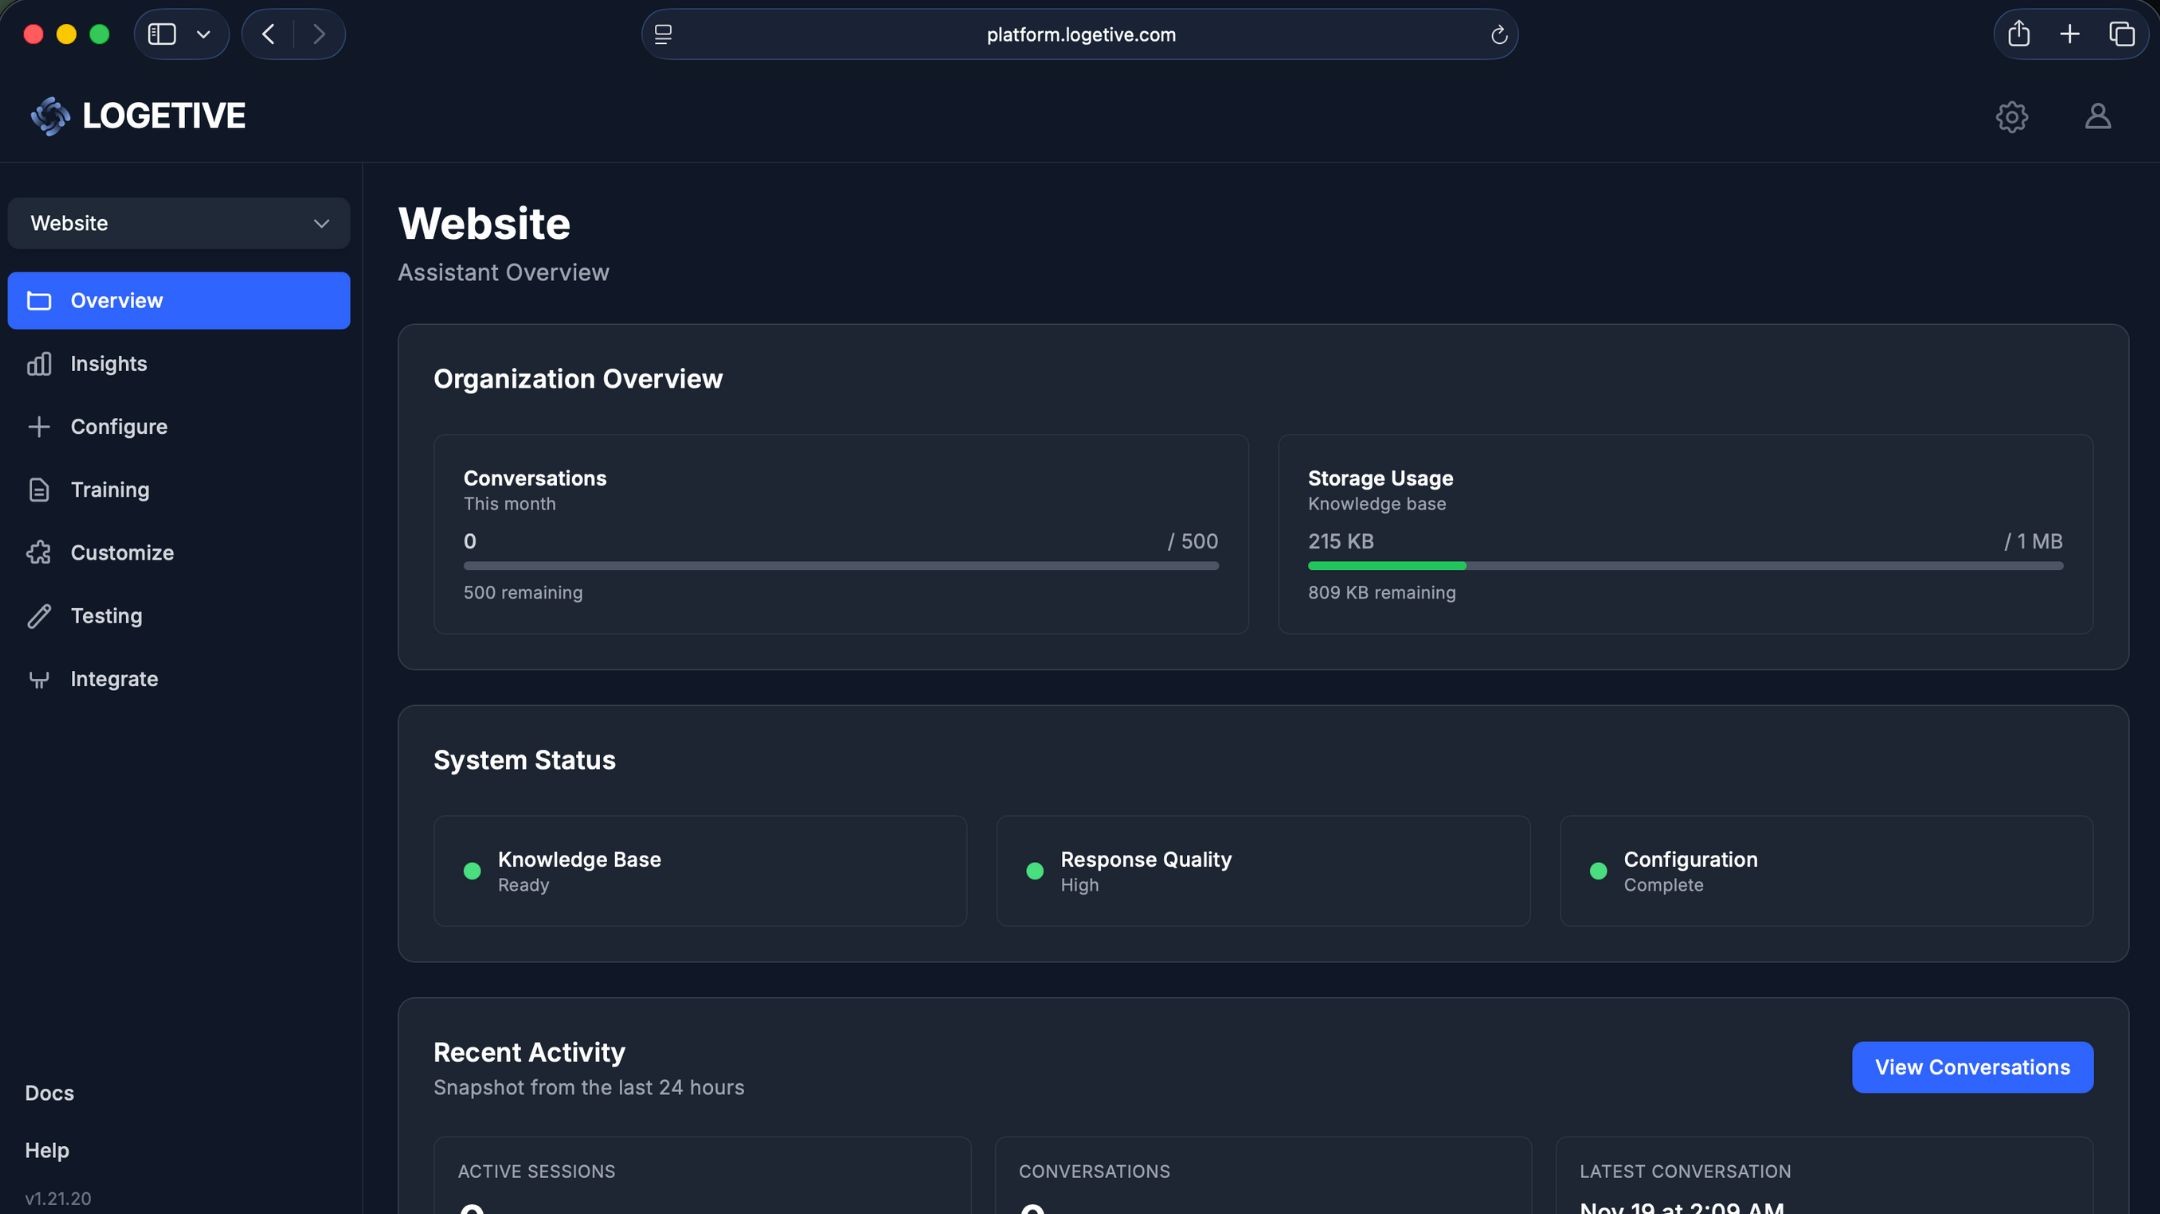Click the browser share icon

pyautogui.click(x=2018, y=34)
